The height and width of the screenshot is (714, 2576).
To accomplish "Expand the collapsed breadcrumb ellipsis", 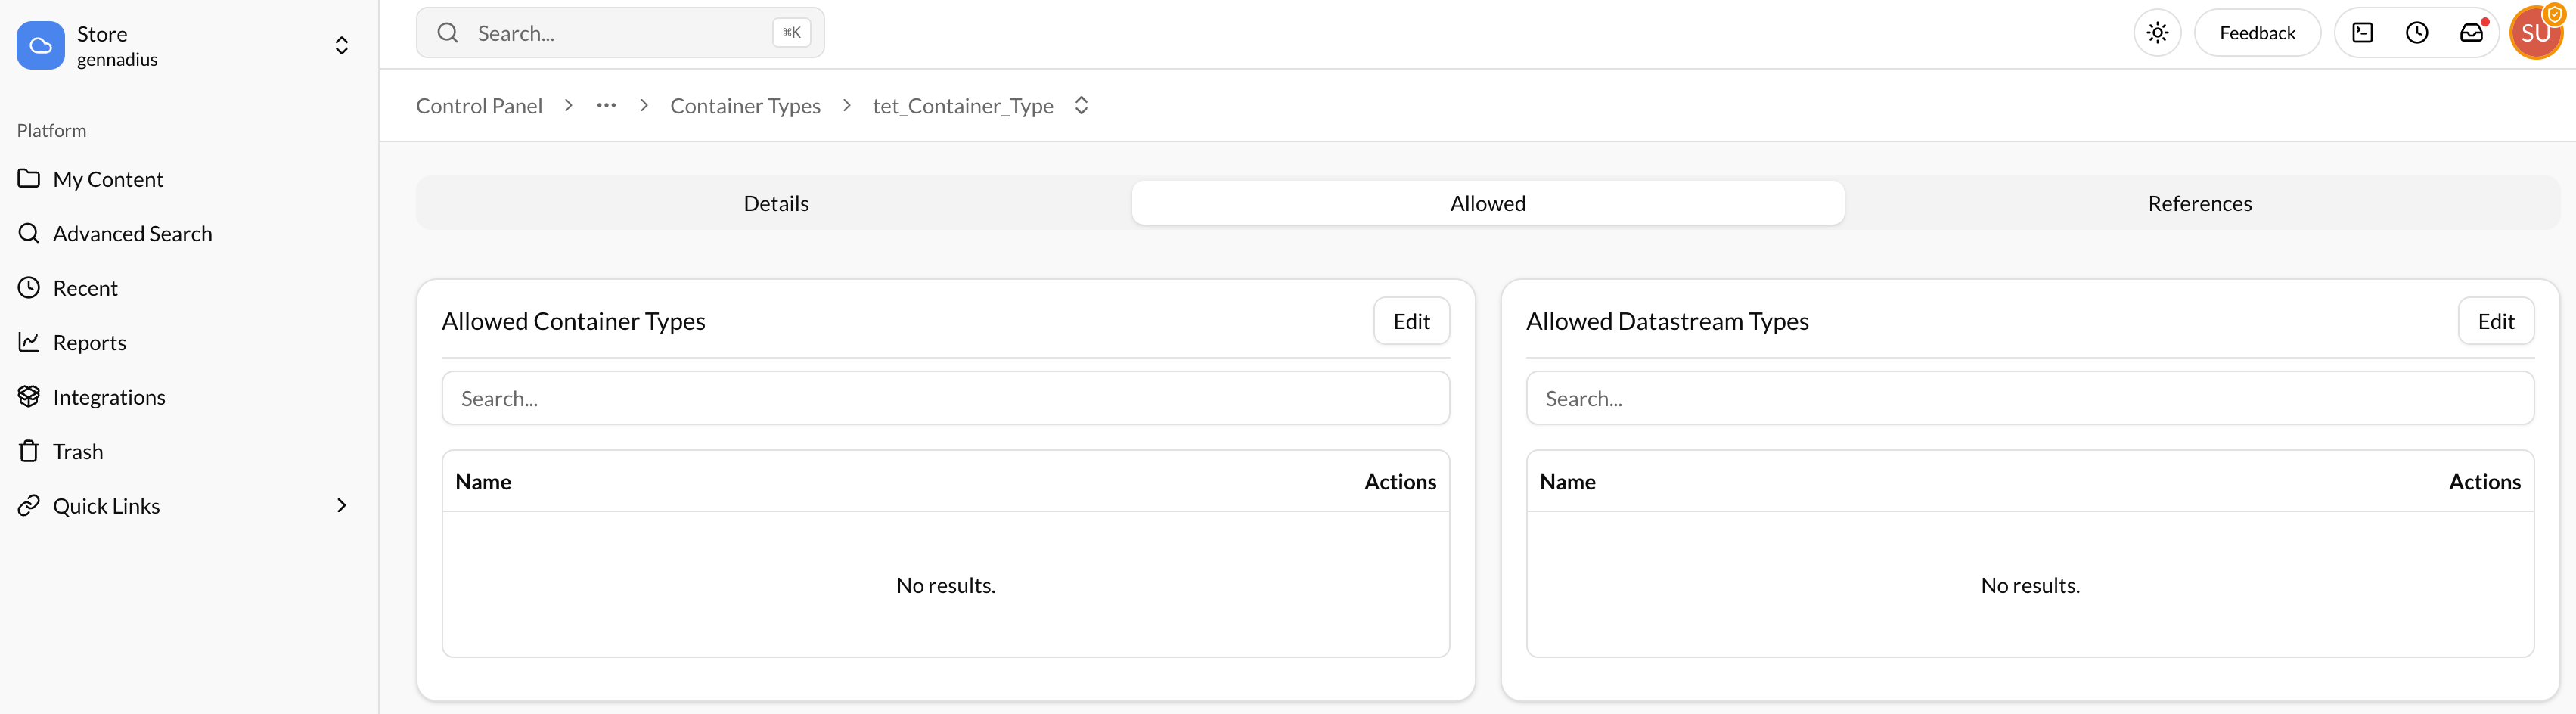I will (605, 105).
